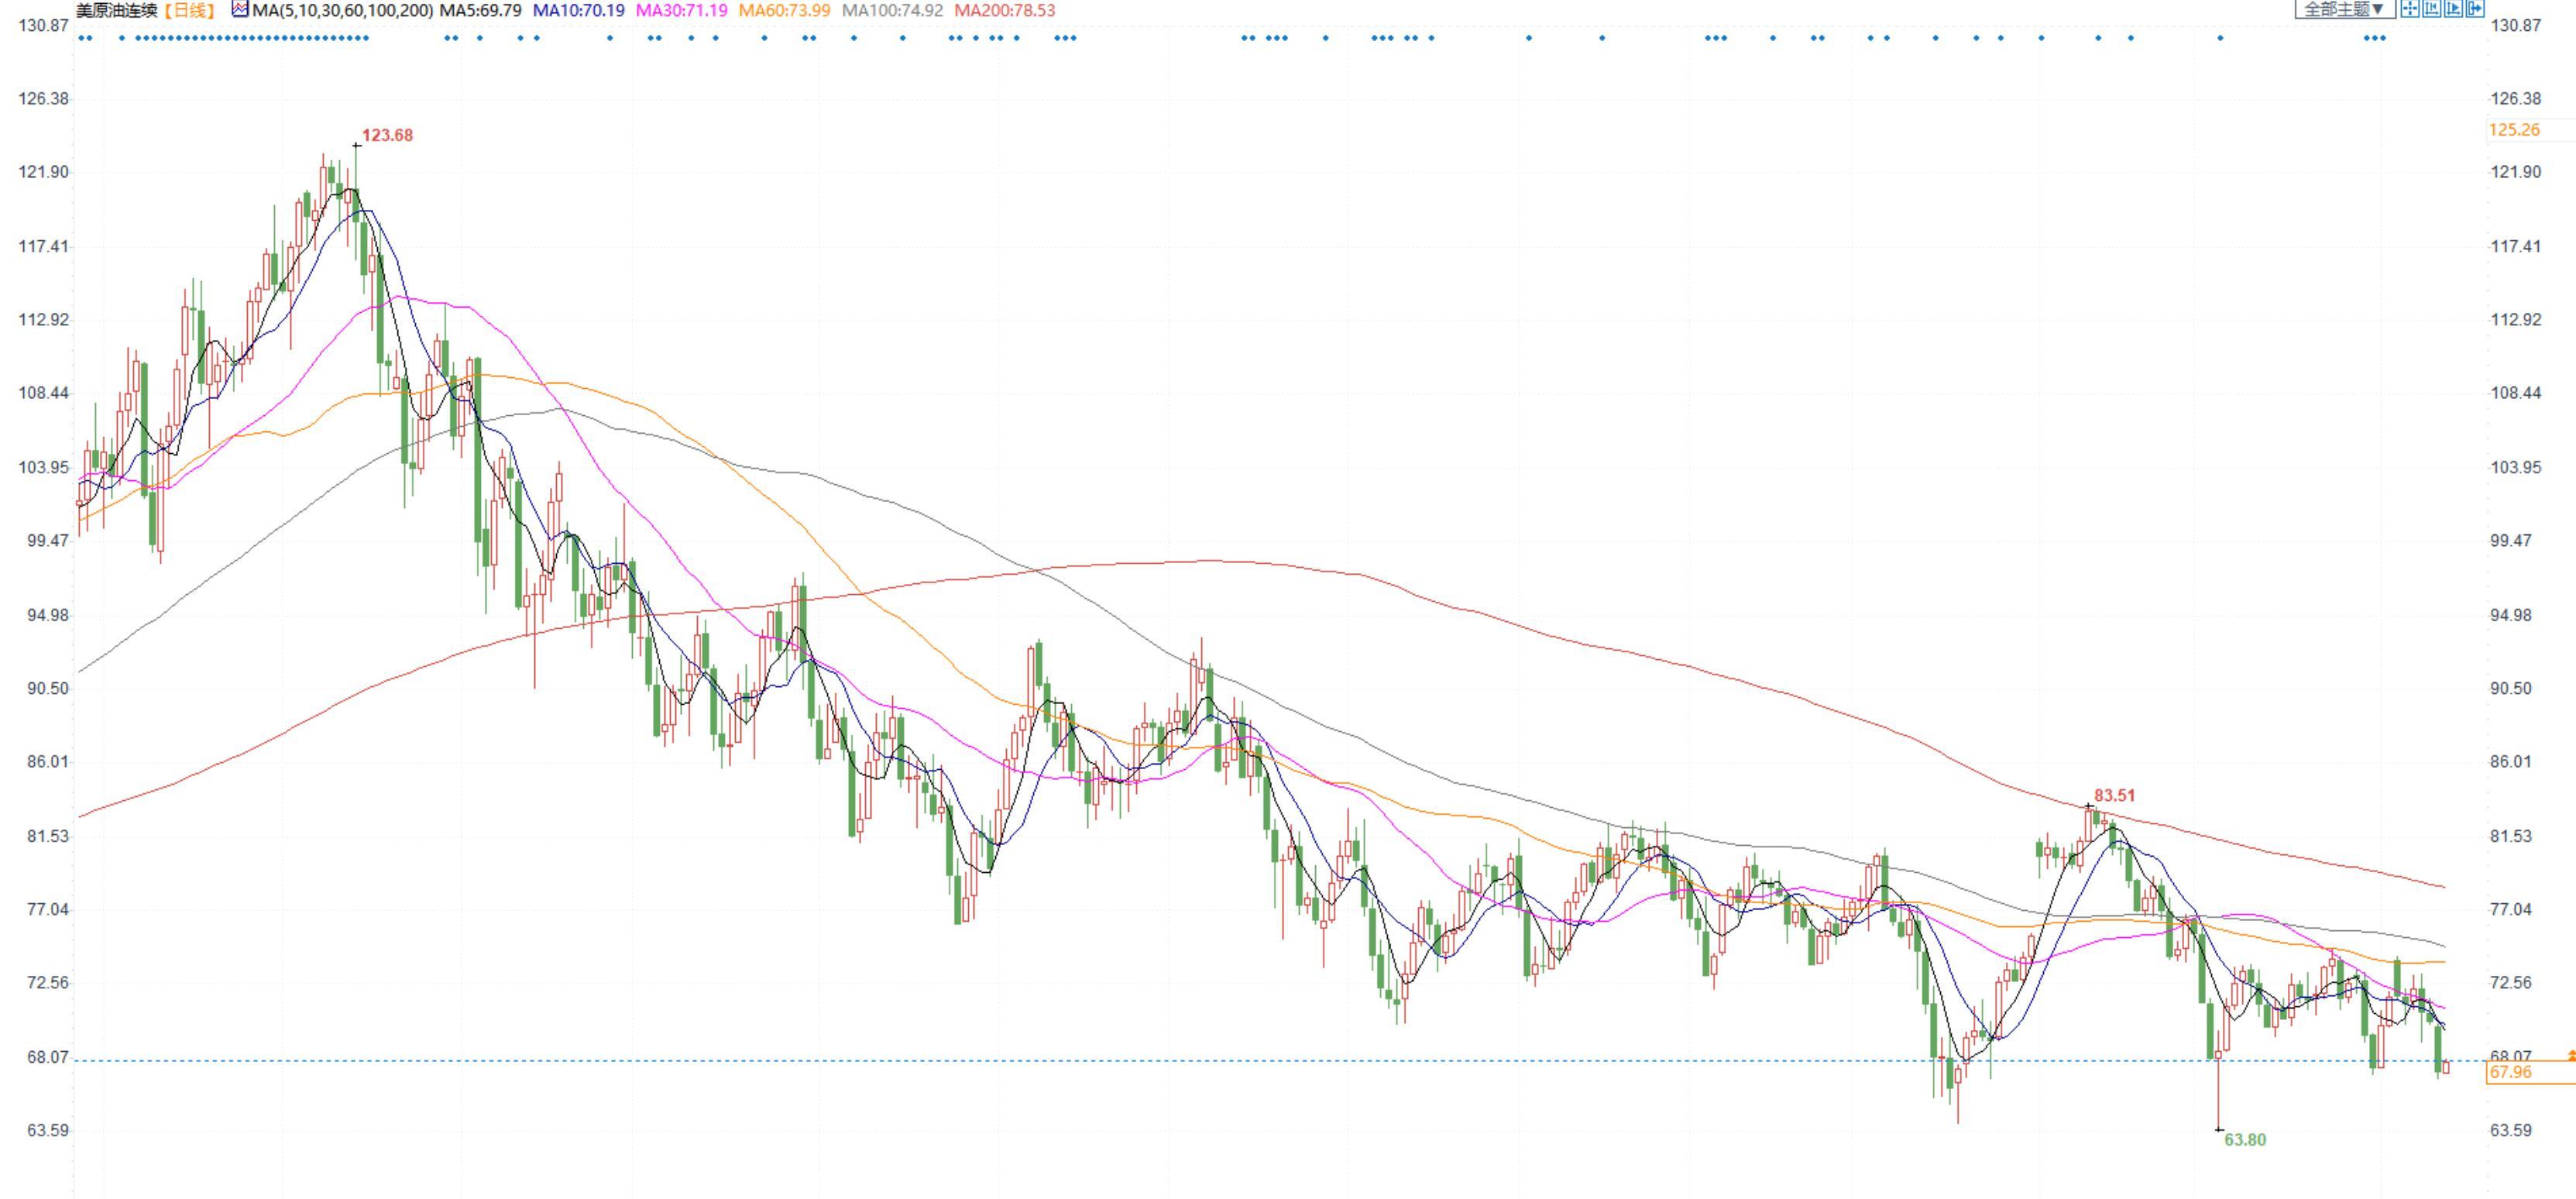The image size is (2576, 1199).
Task: Click the crosshair cursor icon
Action: [x=2410, y=8]
